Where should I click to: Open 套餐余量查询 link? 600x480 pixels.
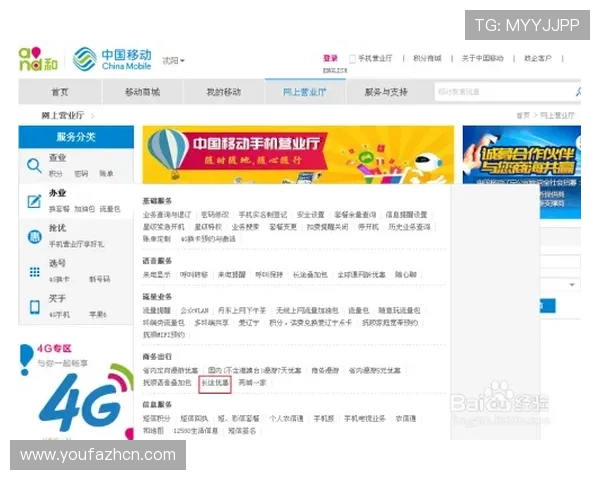355,215
